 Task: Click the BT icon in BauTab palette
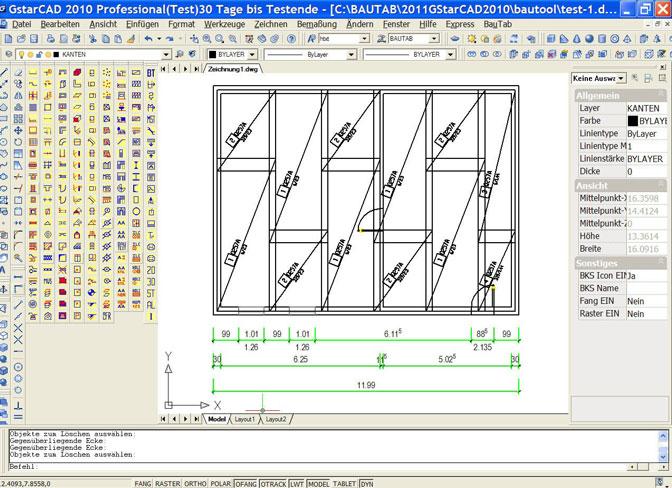(150, 73)
